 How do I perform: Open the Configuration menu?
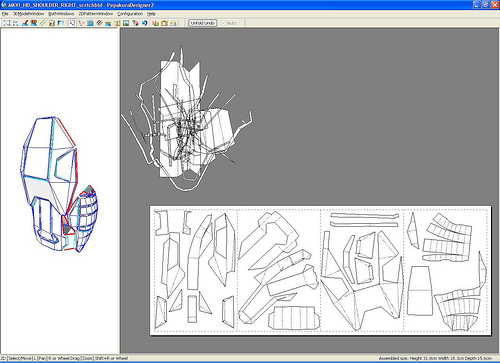tap(130, 14)
